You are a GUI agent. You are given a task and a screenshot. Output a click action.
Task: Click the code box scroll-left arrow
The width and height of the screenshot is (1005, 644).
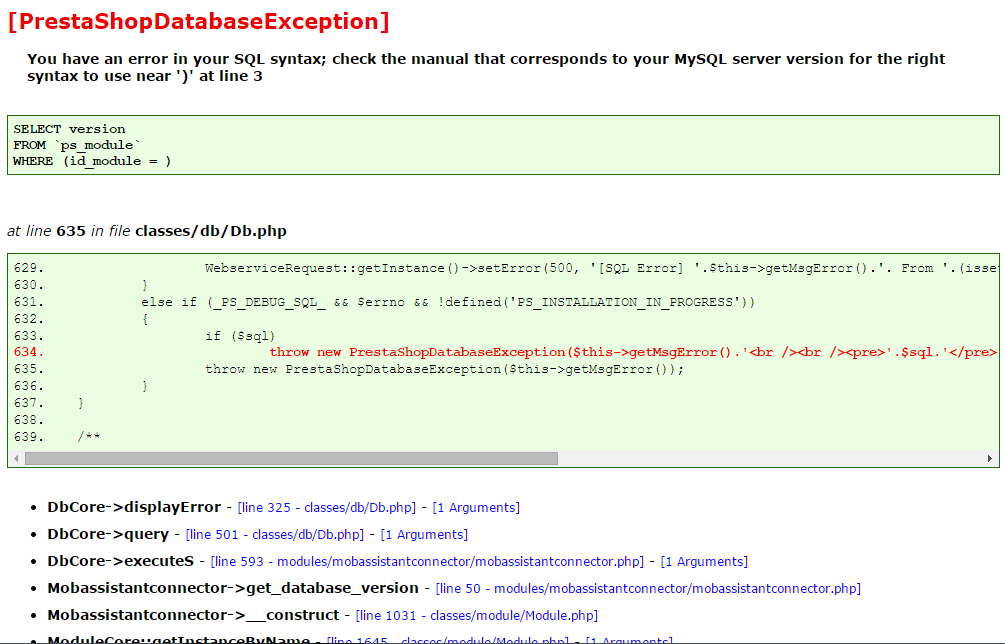pyautogui.click(x=16, y=458)
